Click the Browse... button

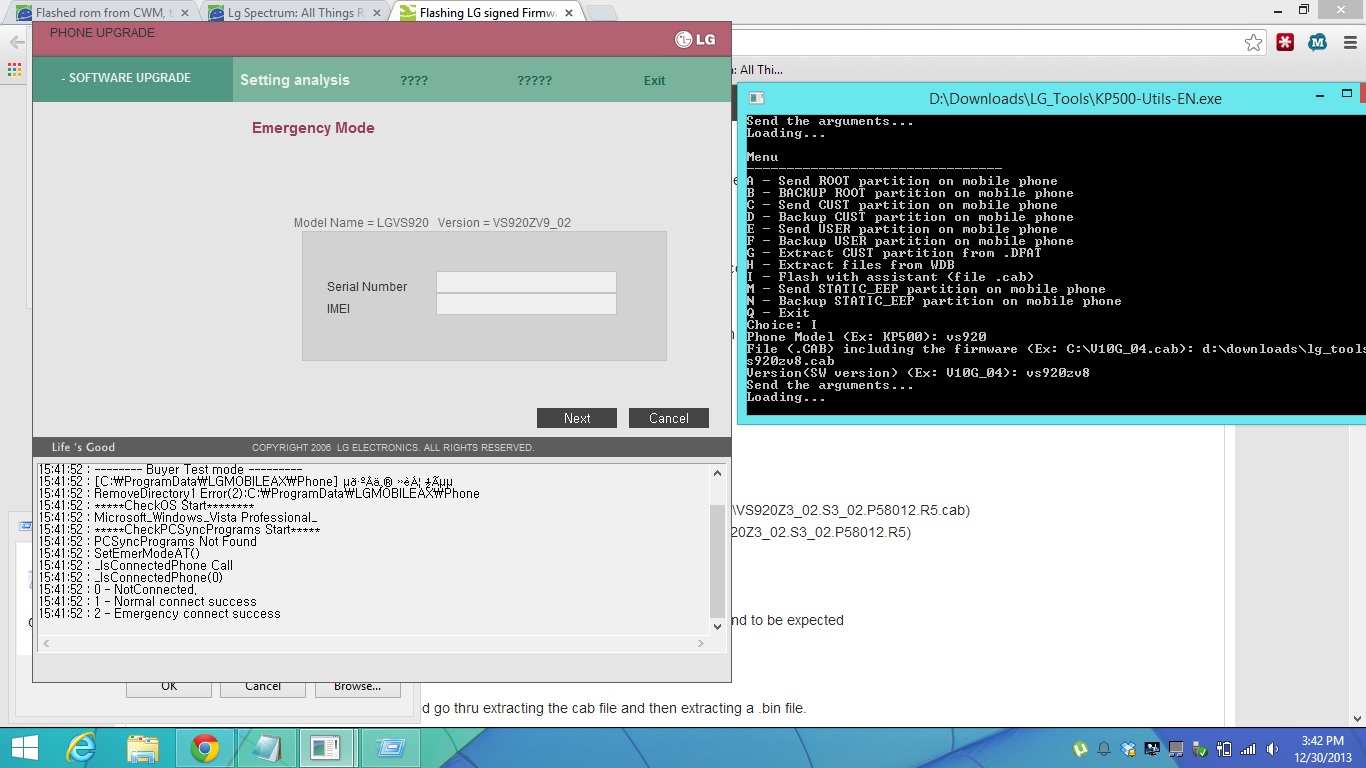pyautogui.click(x=357, y=686)
